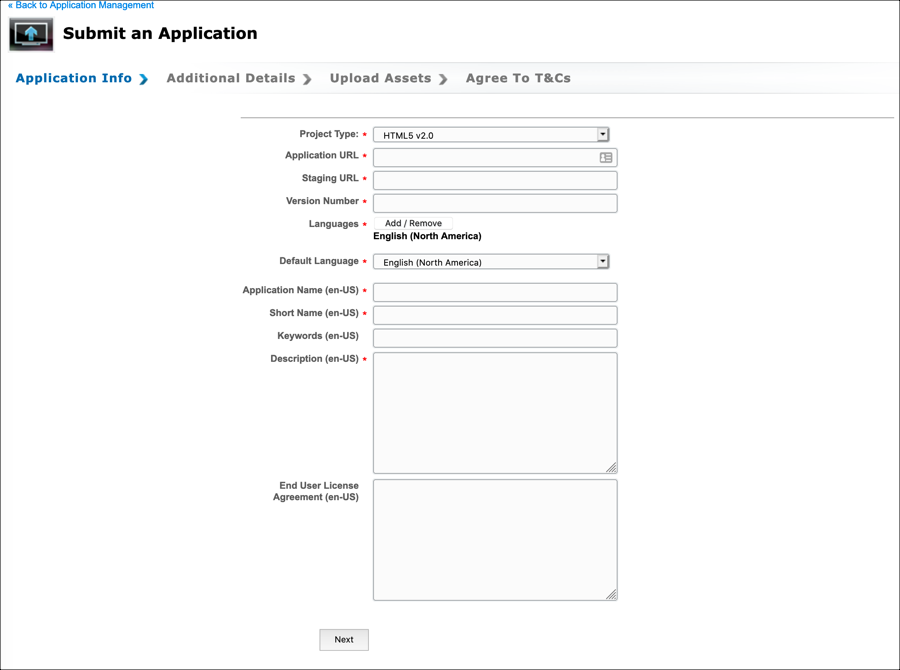Screen dimensions: 900x670
Task: Click the chevron icon after Additional Details
Action: point(308,78)
